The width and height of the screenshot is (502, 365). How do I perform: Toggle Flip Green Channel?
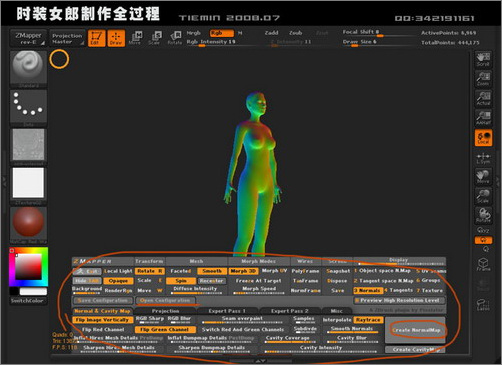tap(165, 330)
